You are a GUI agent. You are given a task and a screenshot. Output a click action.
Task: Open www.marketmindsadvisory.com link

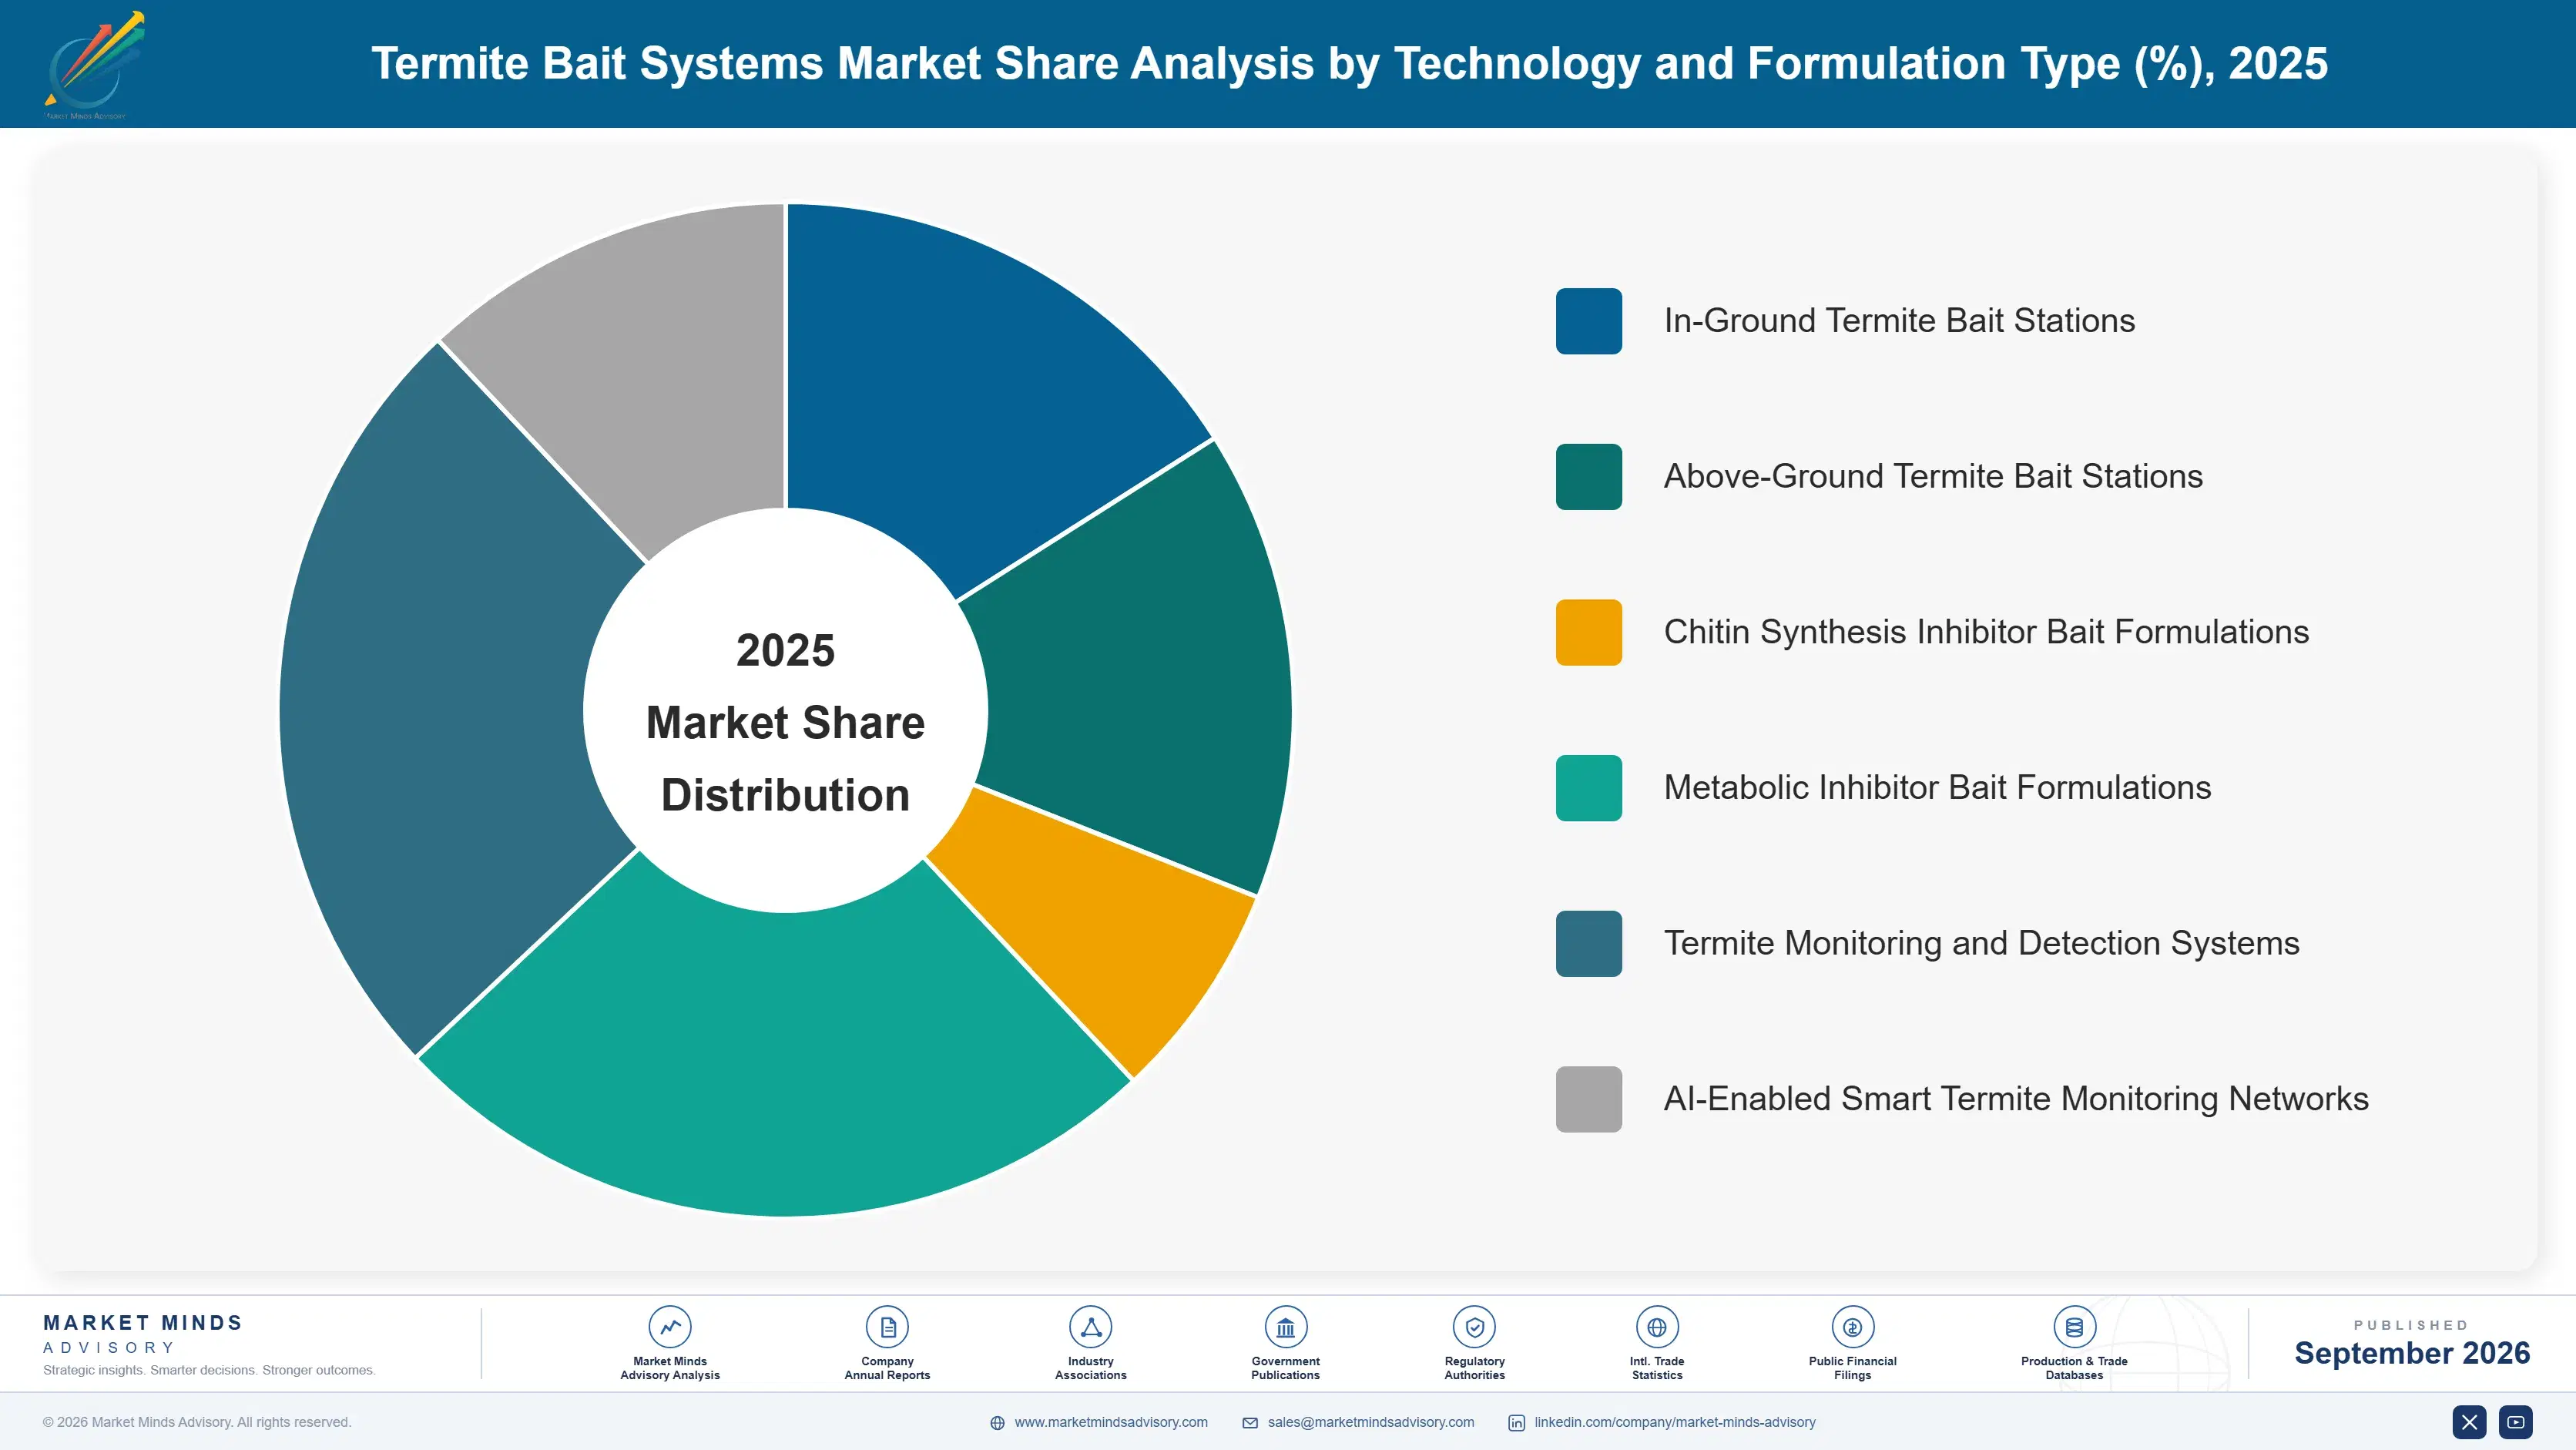[x=1111, y=1422]
